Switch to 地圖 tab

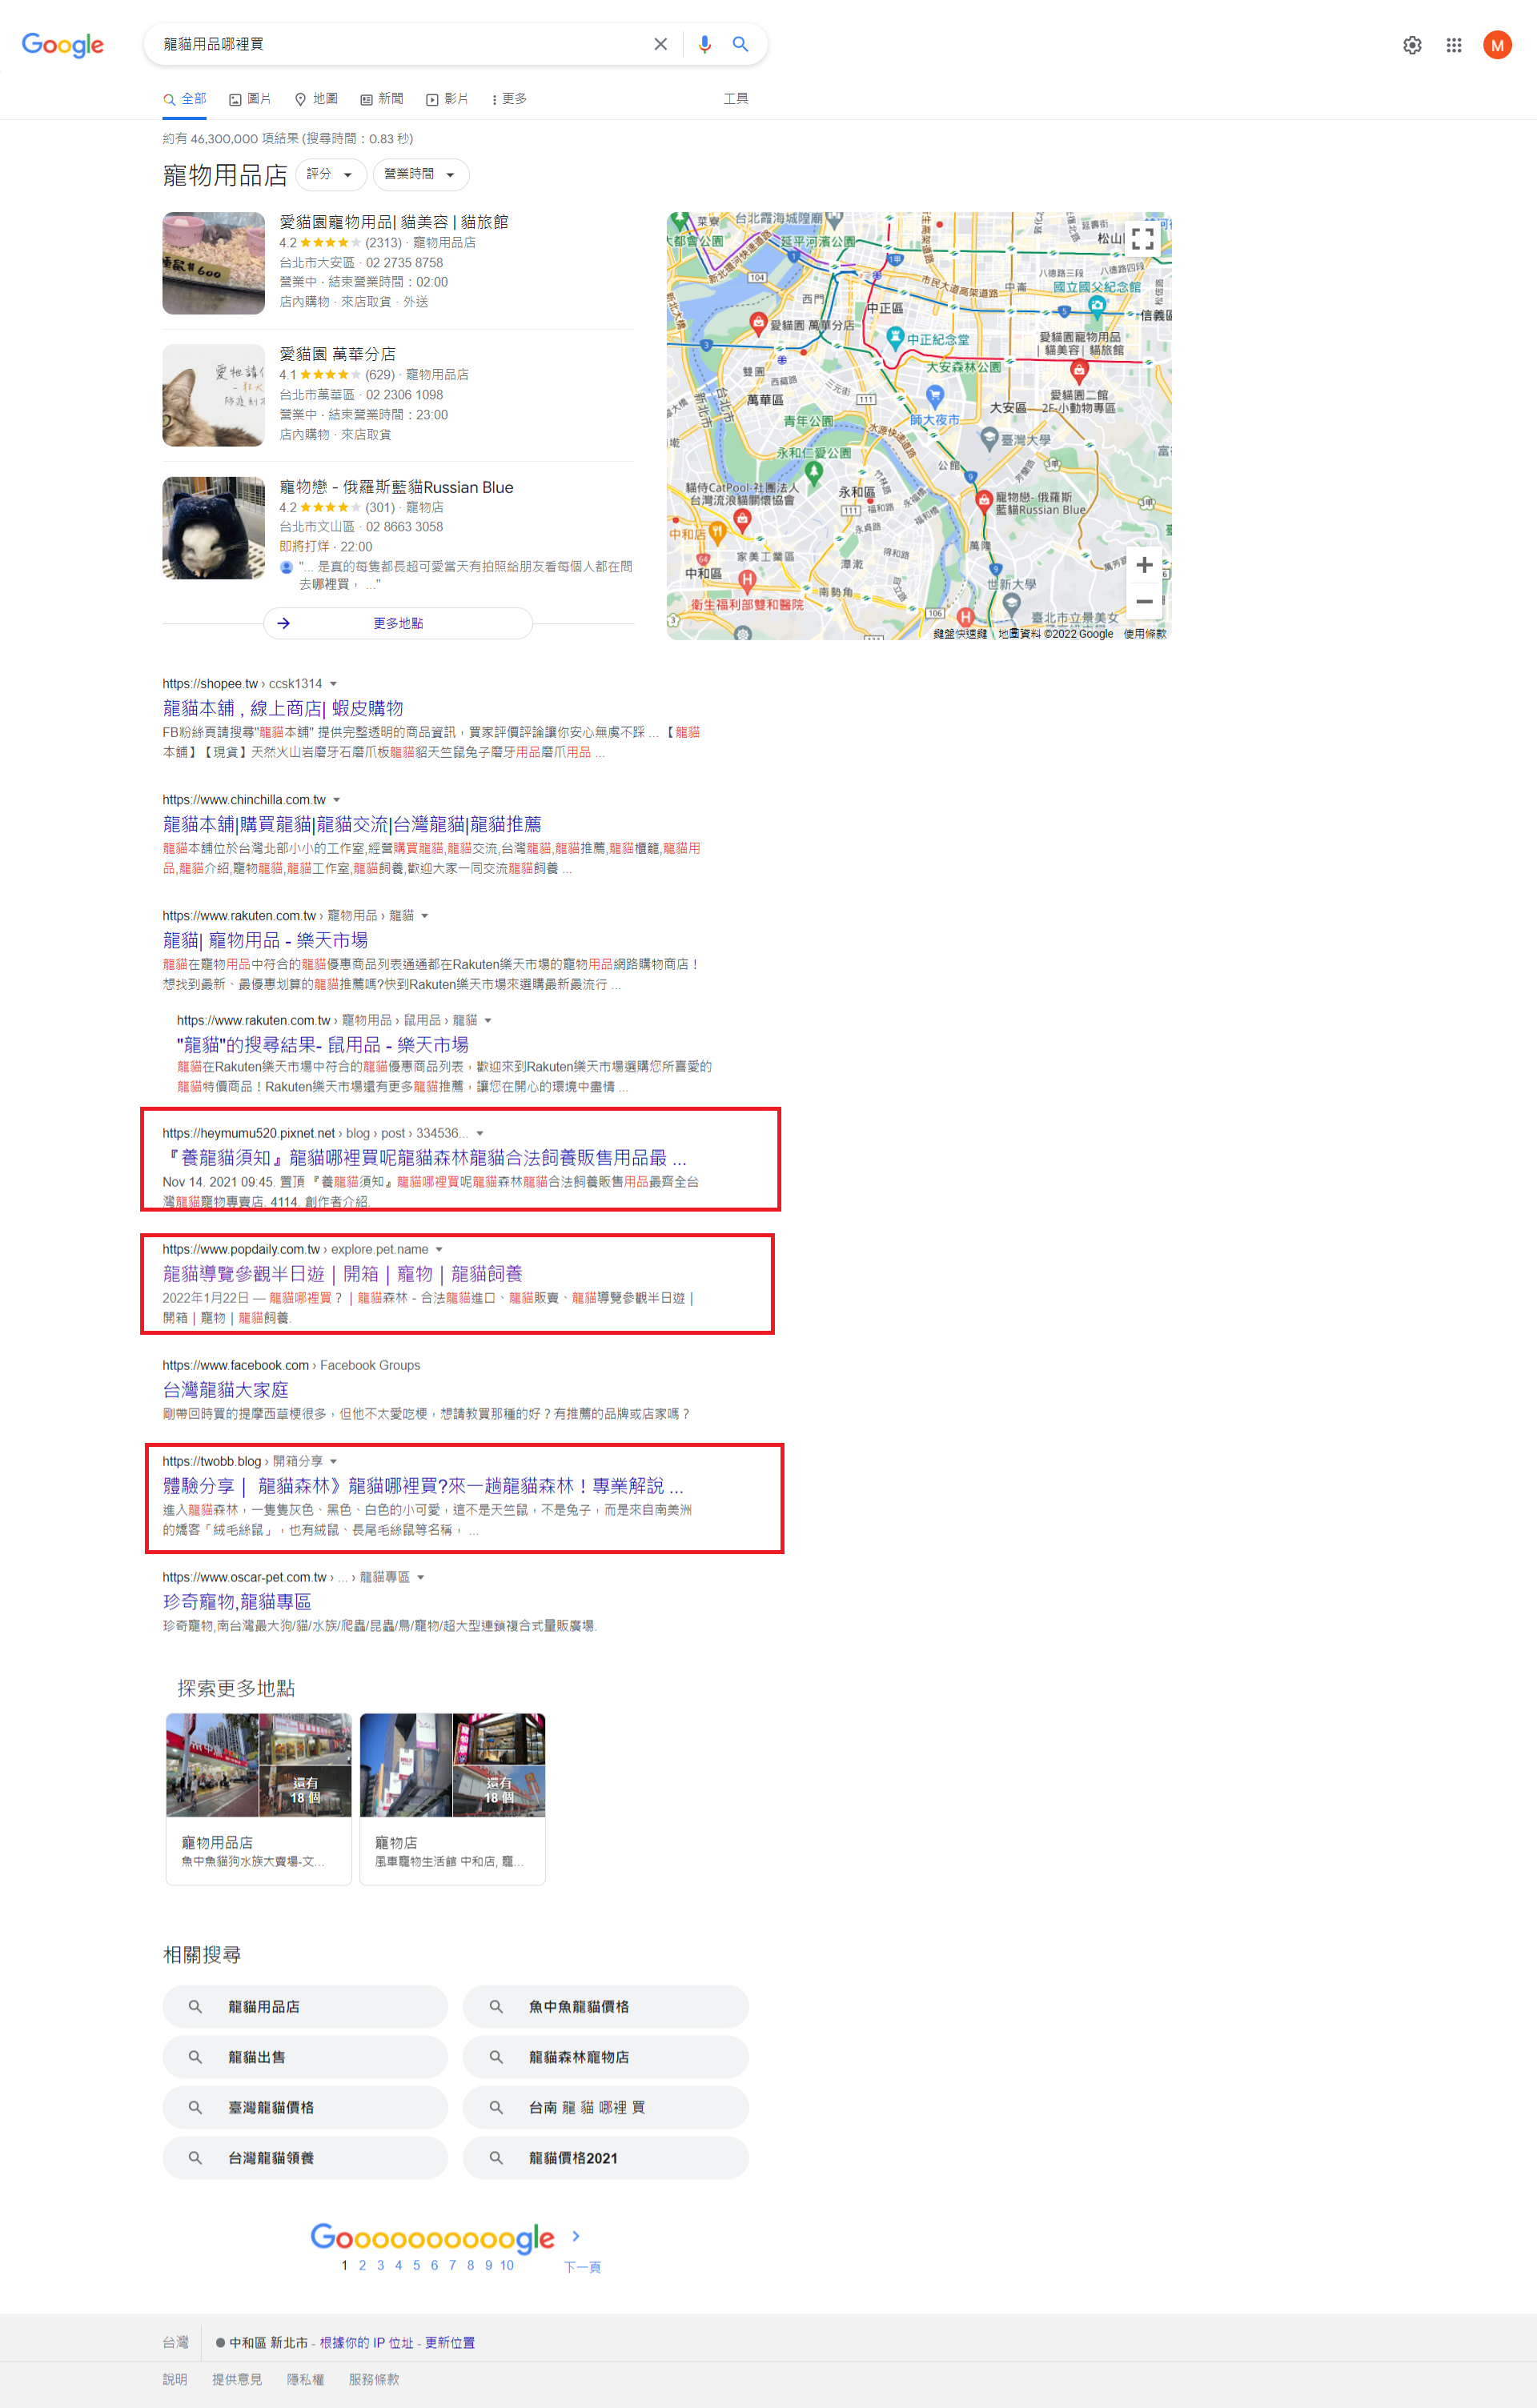pos(316,98)
